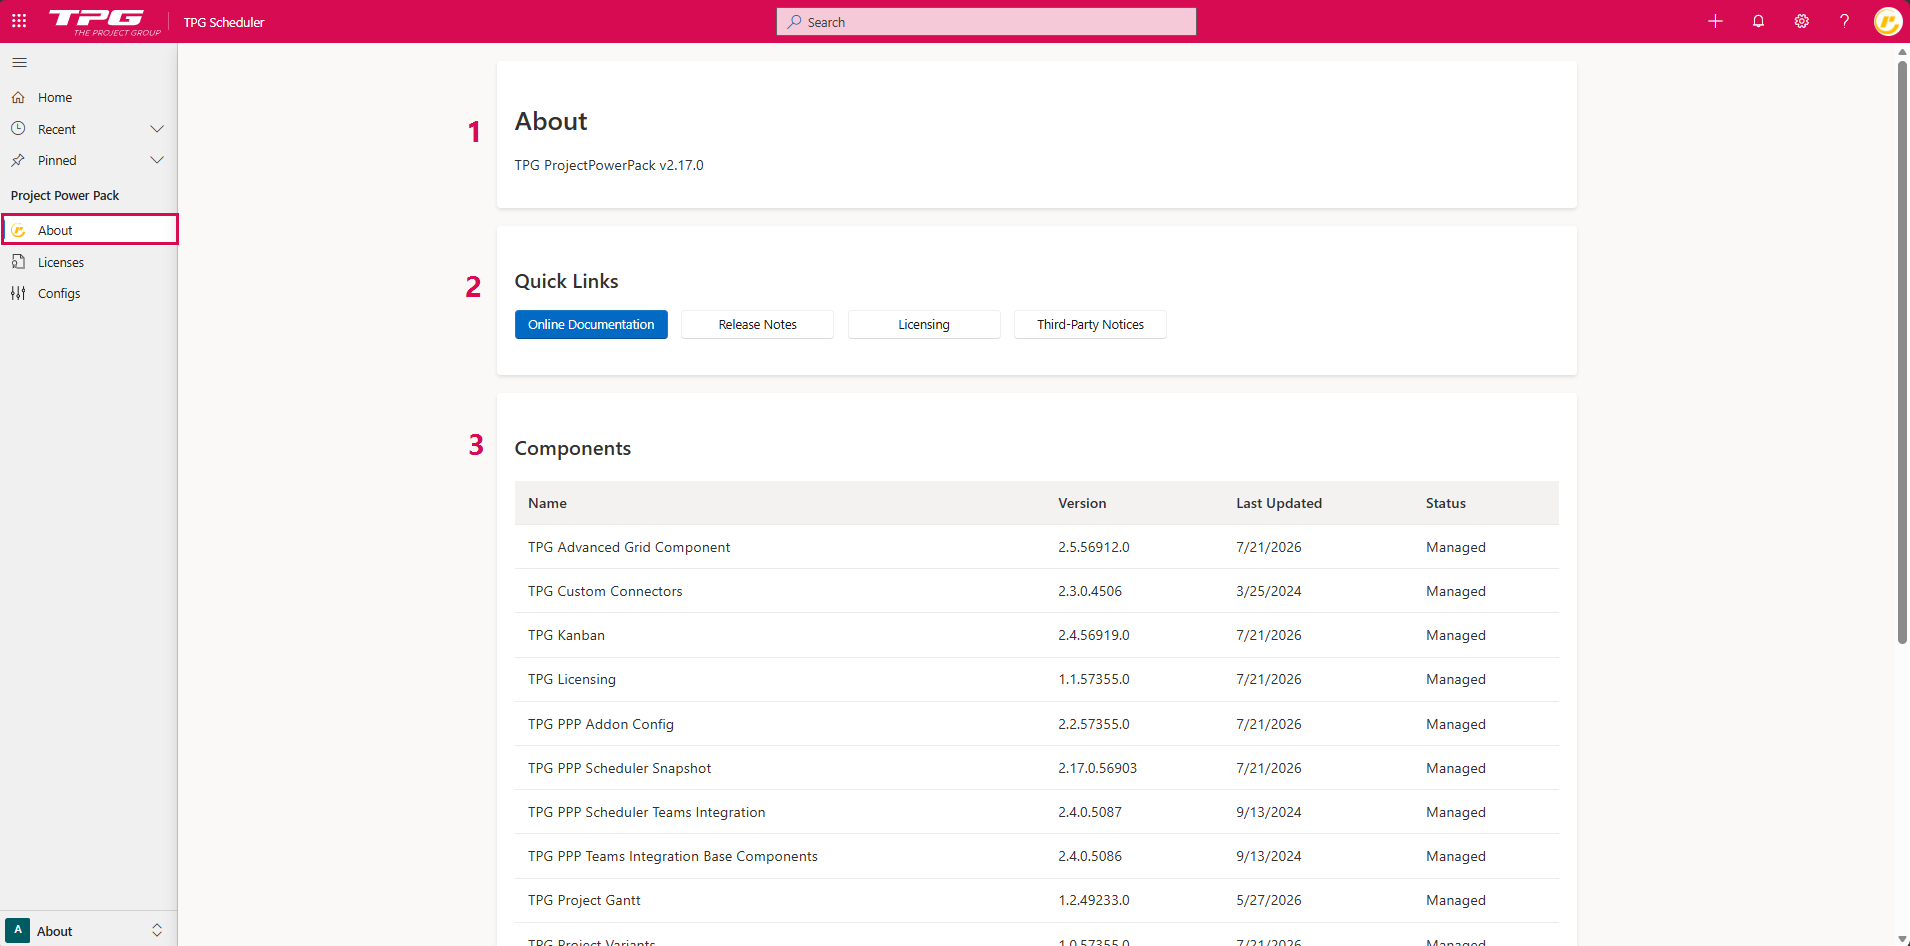Click the scrollbar up arrow
This screenshot has width=1910, height=946.
(x=1902, y=50)
